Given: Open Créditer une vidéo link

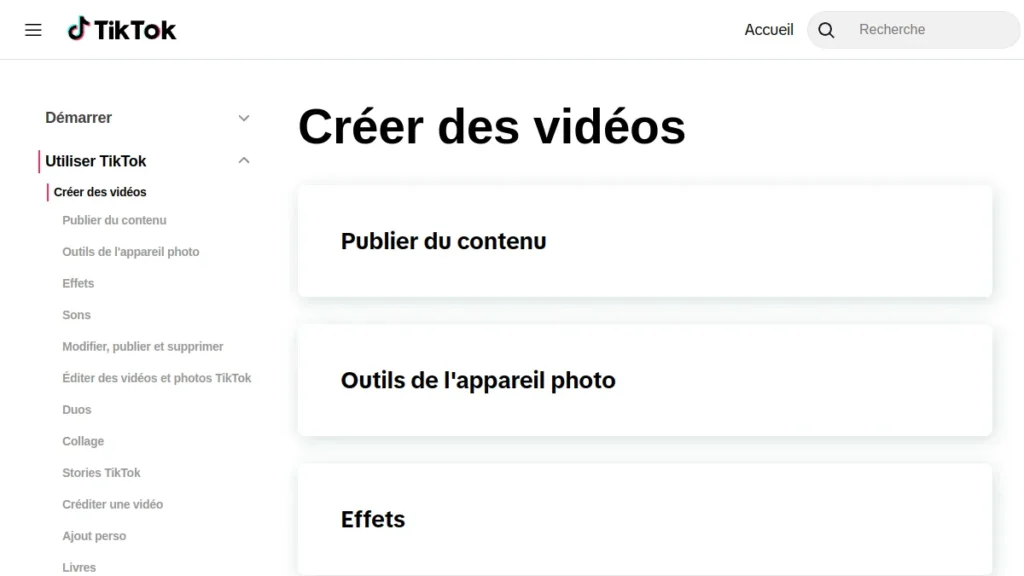Looking at the screenshot, I should click(112, 504).
